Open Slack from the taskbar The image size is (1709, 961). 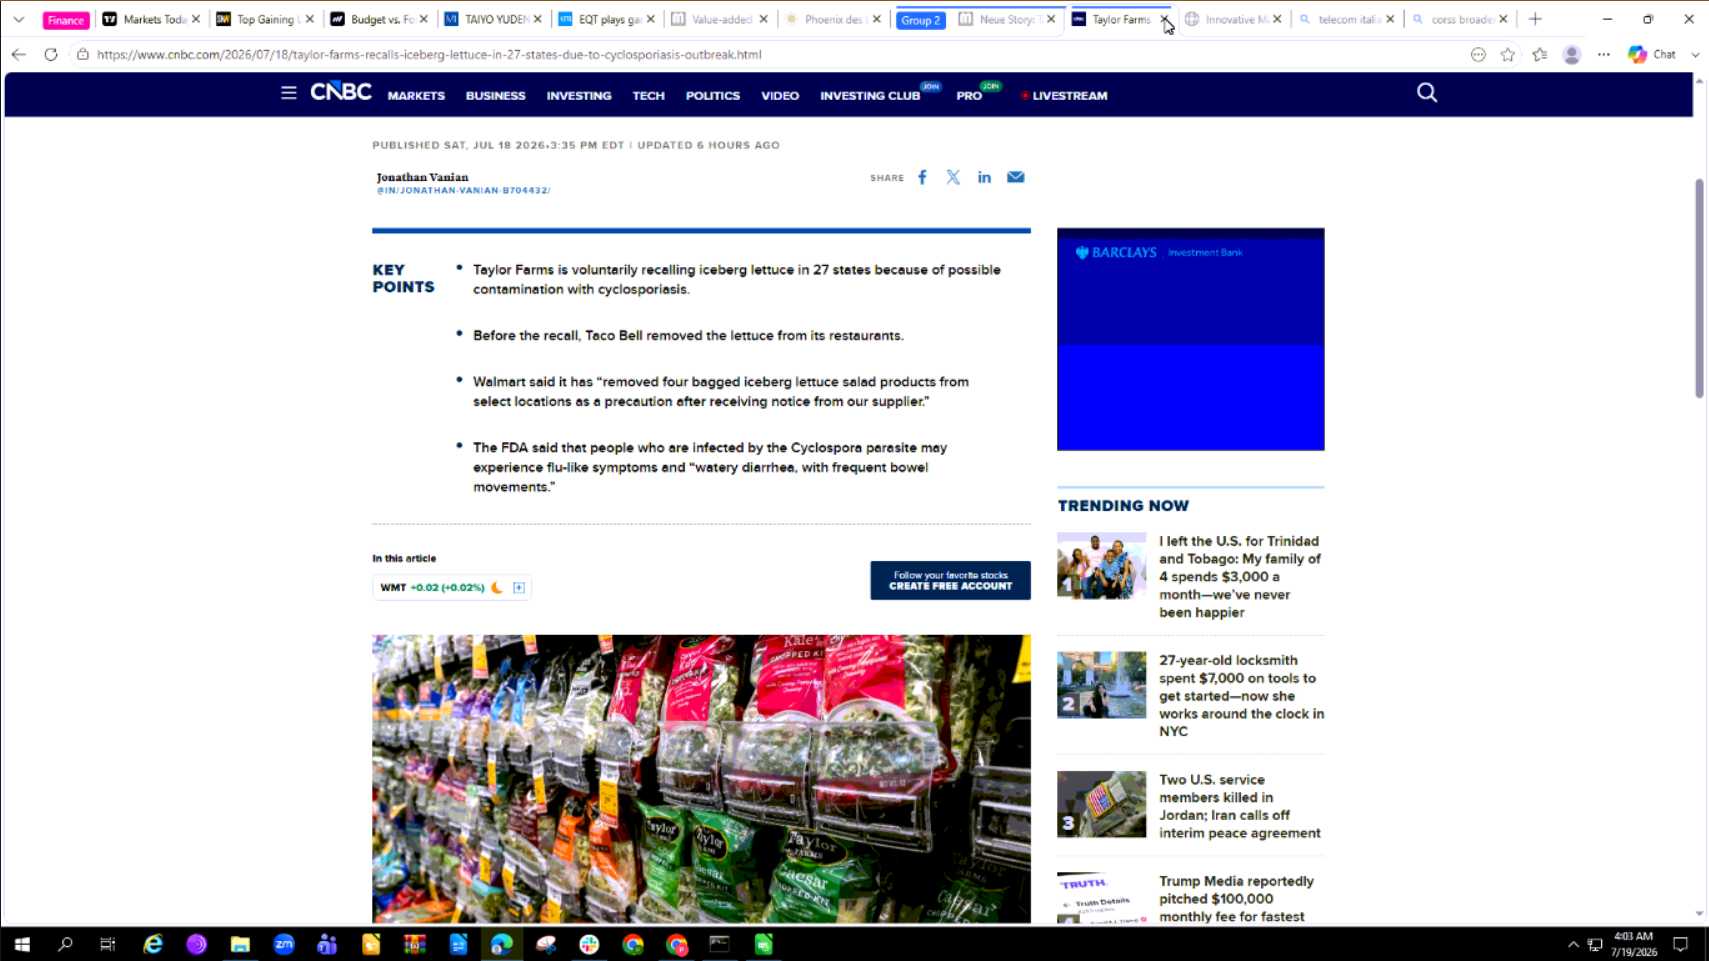tap(589, 944)
